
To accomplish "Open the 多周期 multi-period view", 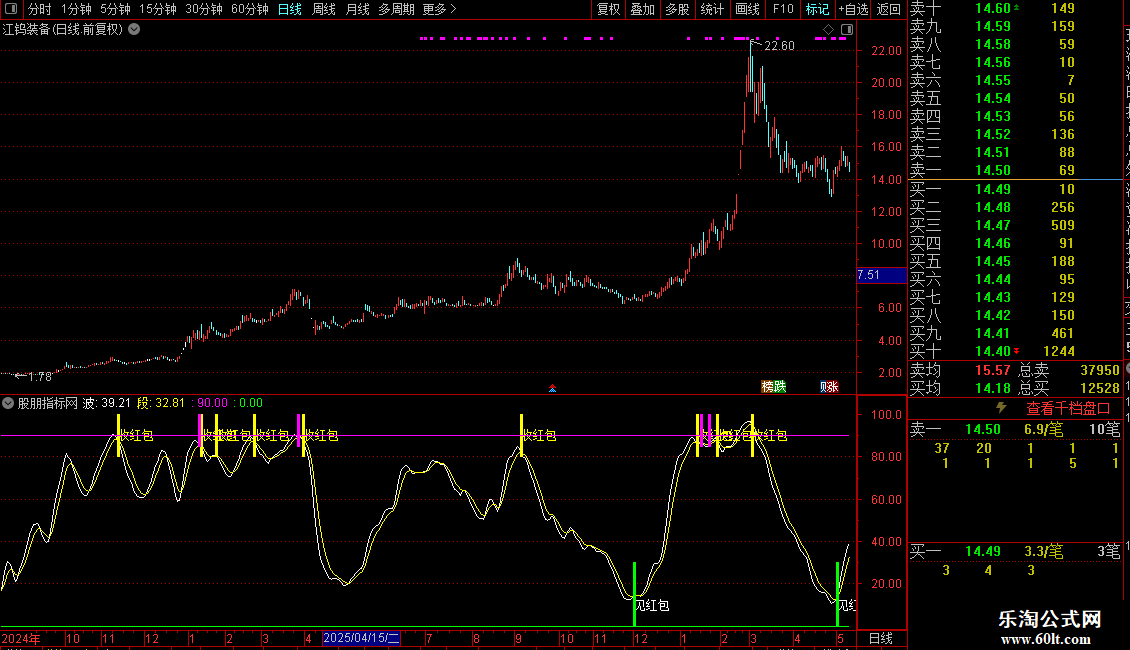I will point(396,9).
